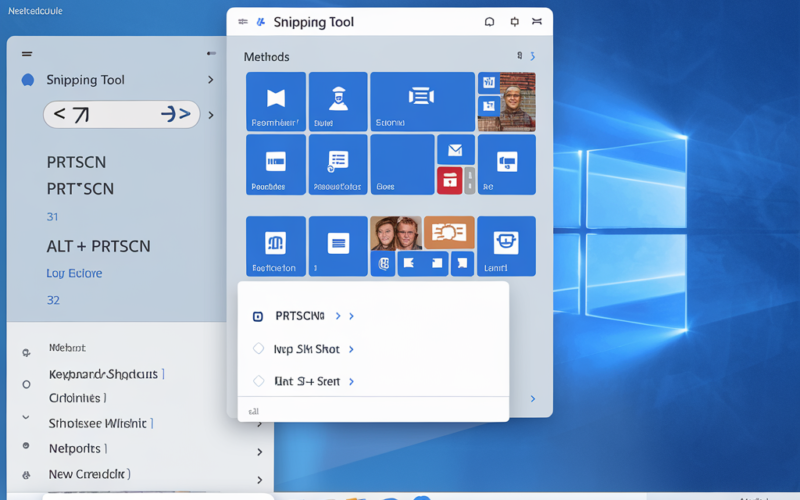
Task: Open the Gore tile
Action: 403,164
